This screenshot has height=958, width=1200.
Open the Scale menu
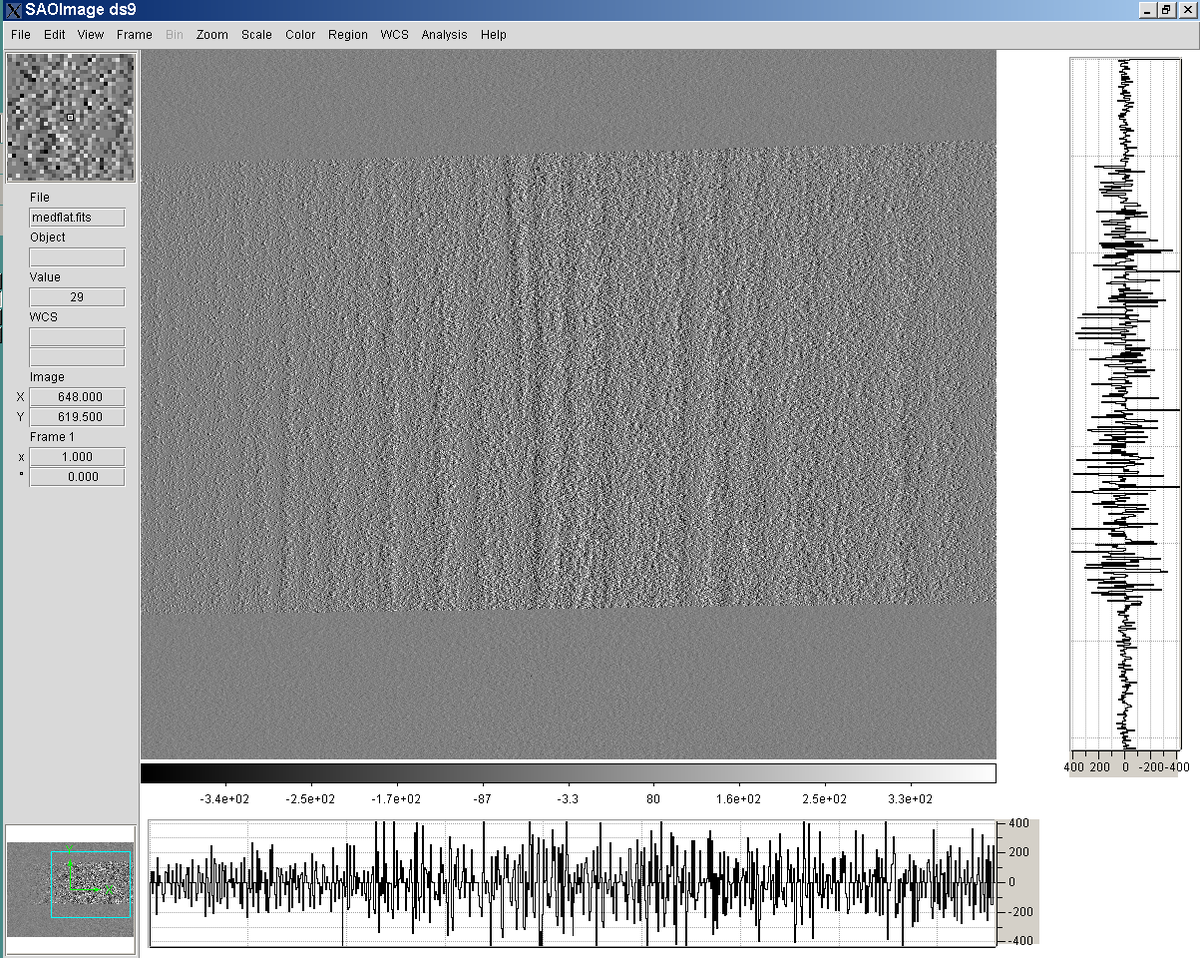coord(256,34)
